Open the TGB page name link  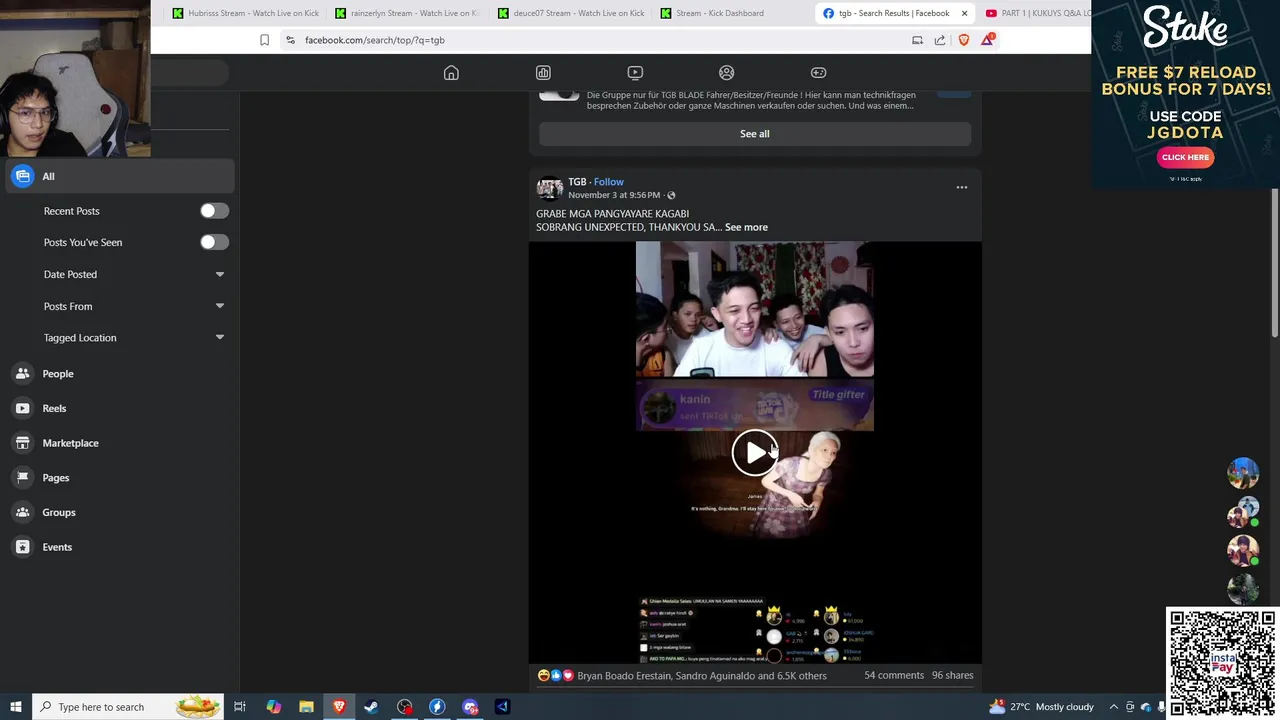click(577, 182)
